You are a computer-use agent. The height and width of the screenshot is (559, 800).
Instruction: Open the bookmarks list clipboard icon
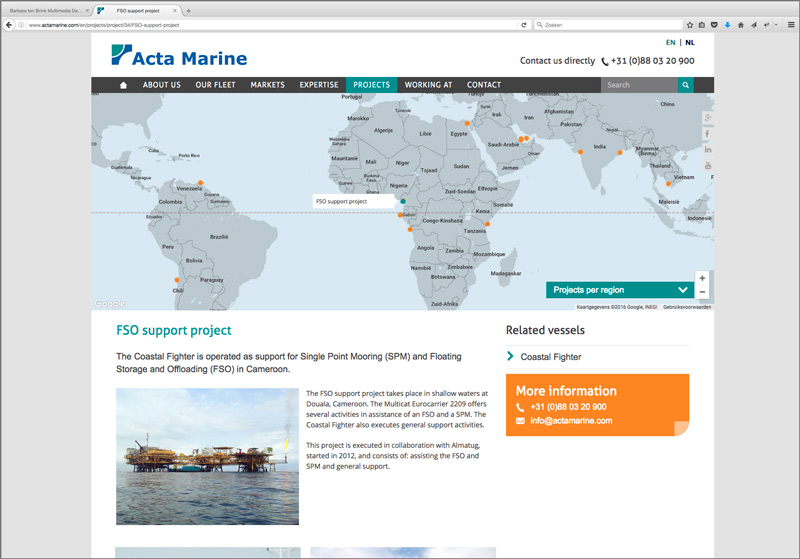[x=702, y=24]
